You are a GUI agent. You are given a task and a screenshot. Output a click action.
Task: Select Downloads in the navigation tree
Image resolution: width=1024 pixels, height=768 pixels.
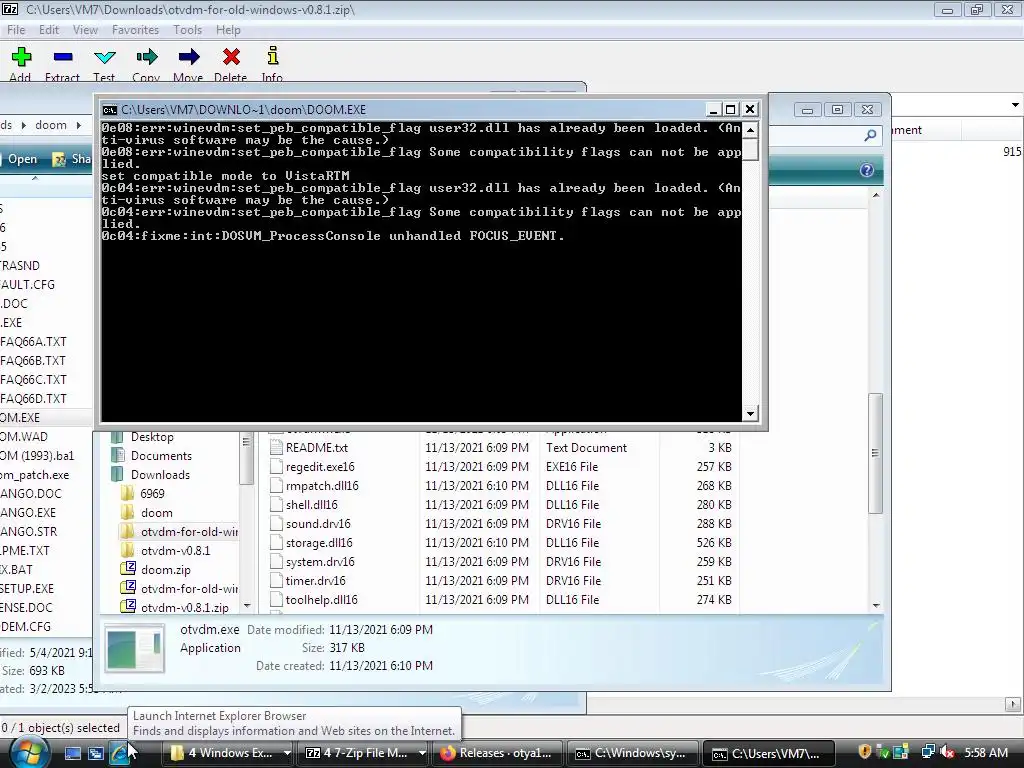[160, 475]
